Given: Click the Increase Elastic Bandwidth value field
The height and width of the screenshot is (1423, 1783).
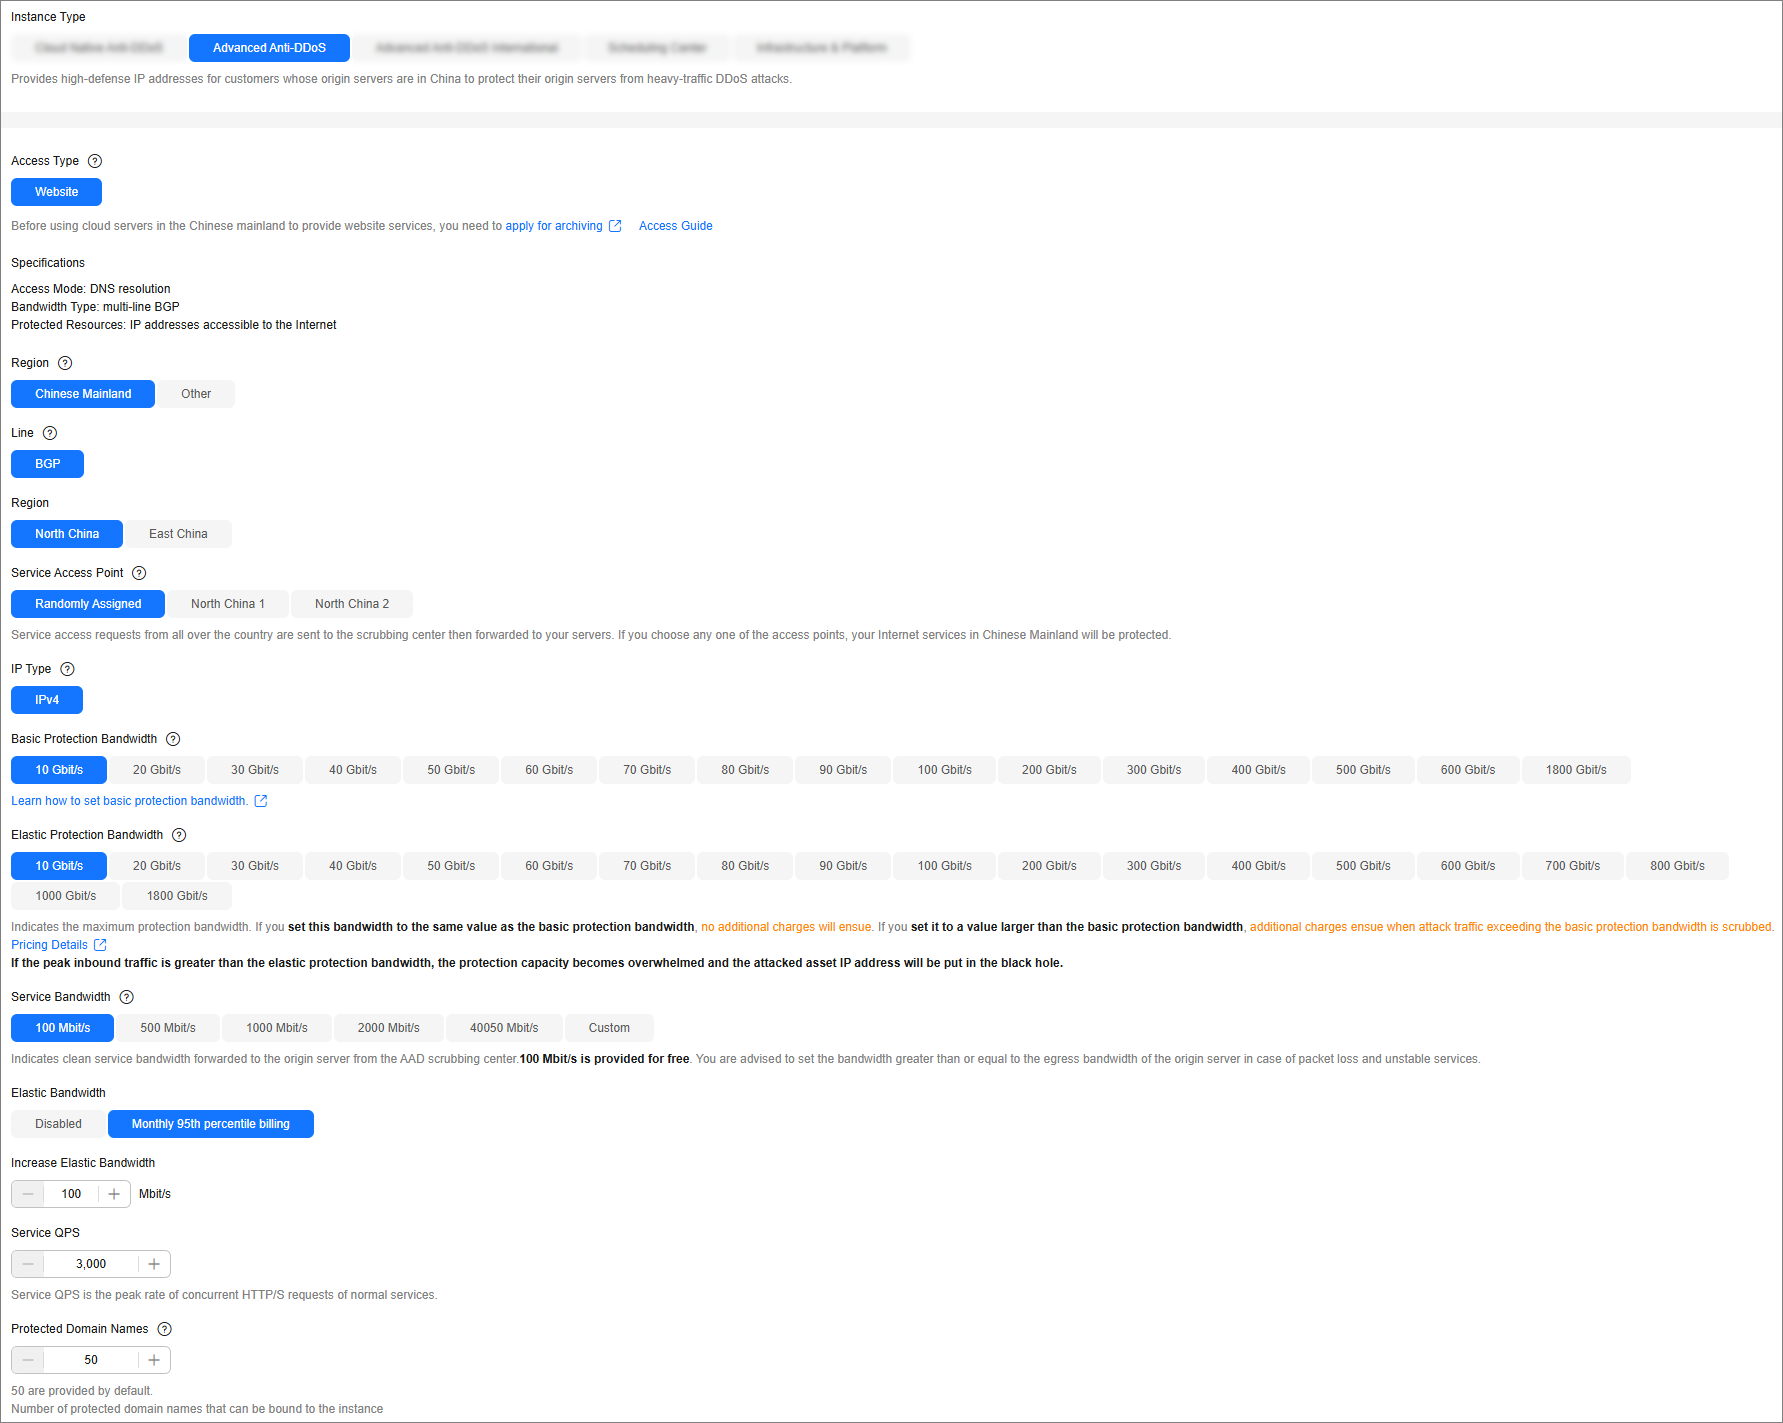Looking at the screenshot, I should 71,1194.
